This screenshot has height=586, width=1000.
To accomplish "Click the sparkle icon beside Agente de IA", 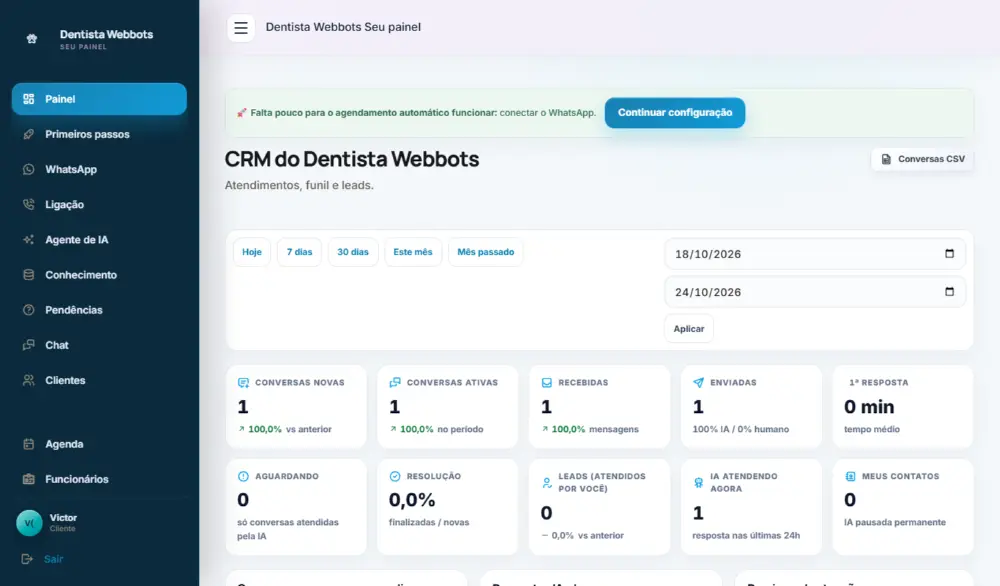I will (x=29, y=240).
